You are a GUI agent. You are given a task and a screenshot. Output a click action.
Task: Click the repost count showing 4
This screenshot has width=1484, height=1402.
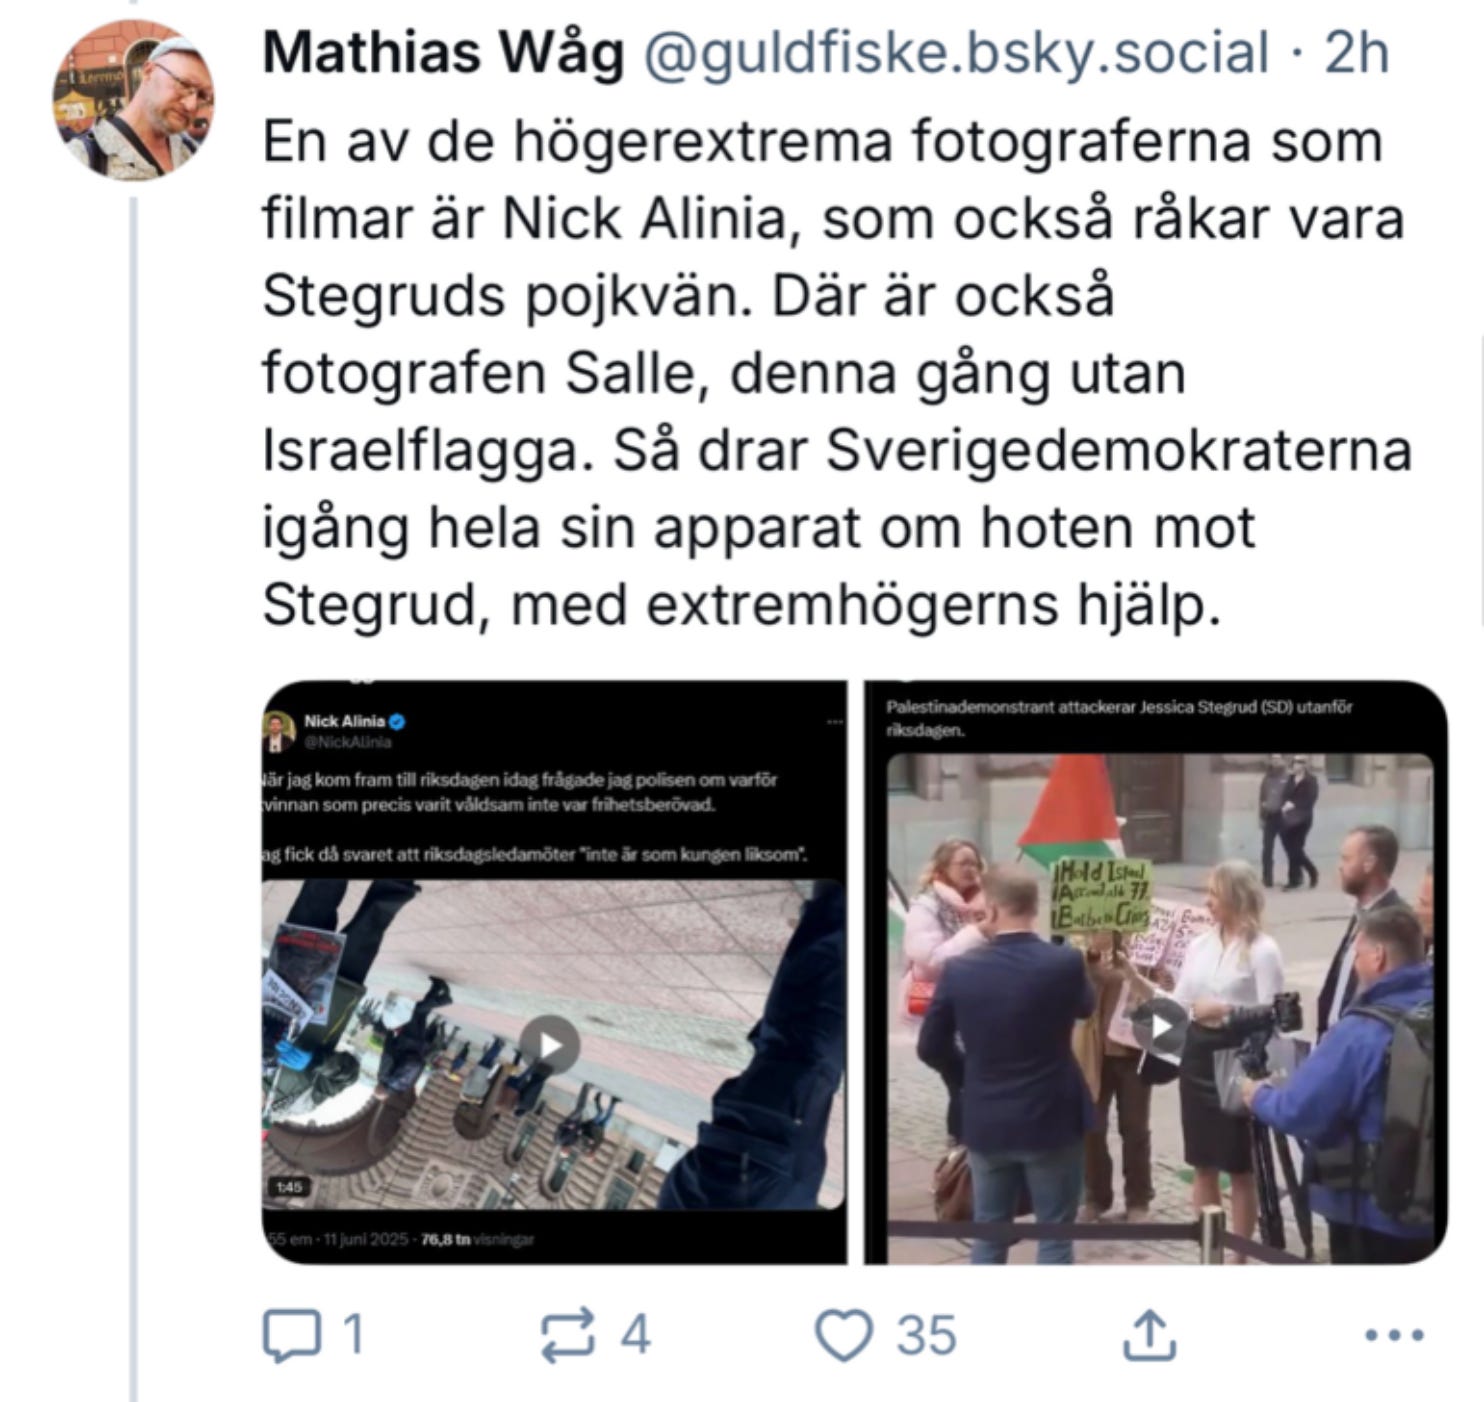(x=635, y=1336)
